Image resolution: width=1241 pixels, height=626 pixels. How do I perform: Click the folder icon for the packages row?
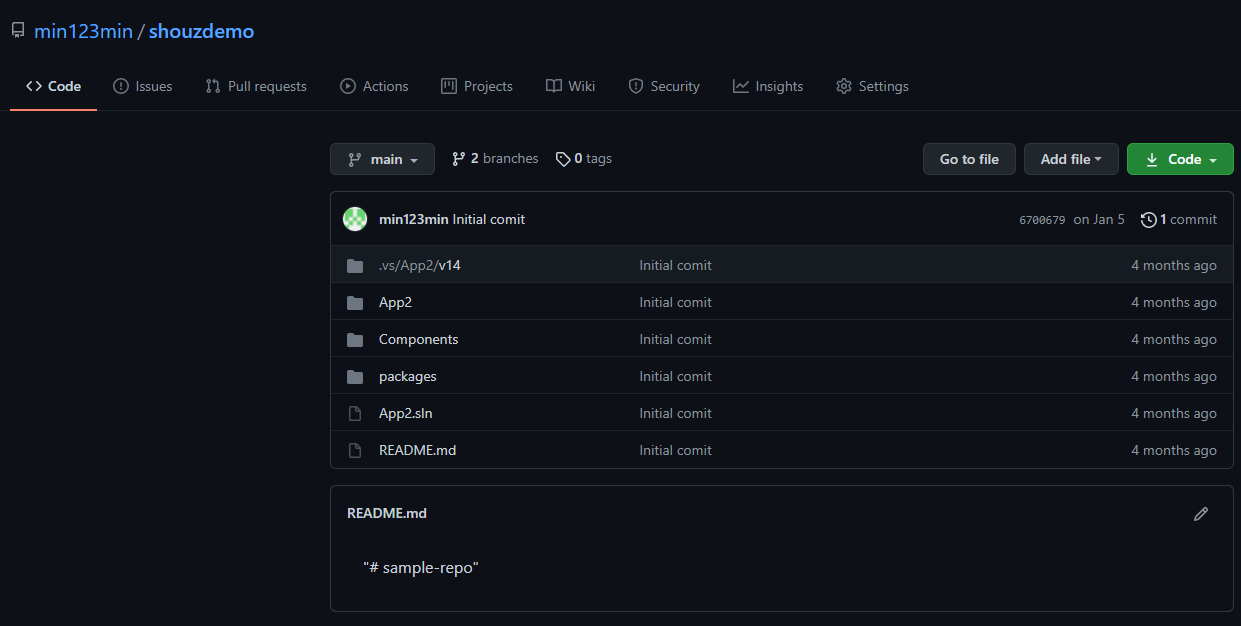click(x=355, y=377)
